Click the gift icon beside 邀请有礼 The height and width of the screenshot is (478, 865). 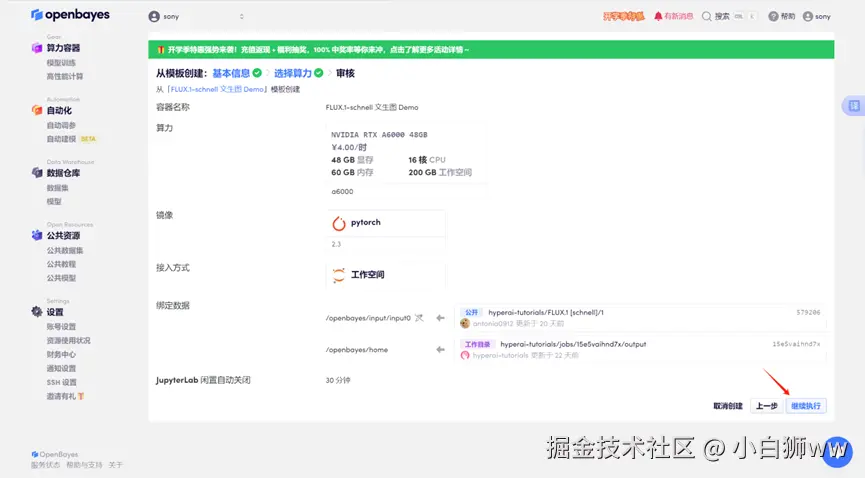coord(81,396)
